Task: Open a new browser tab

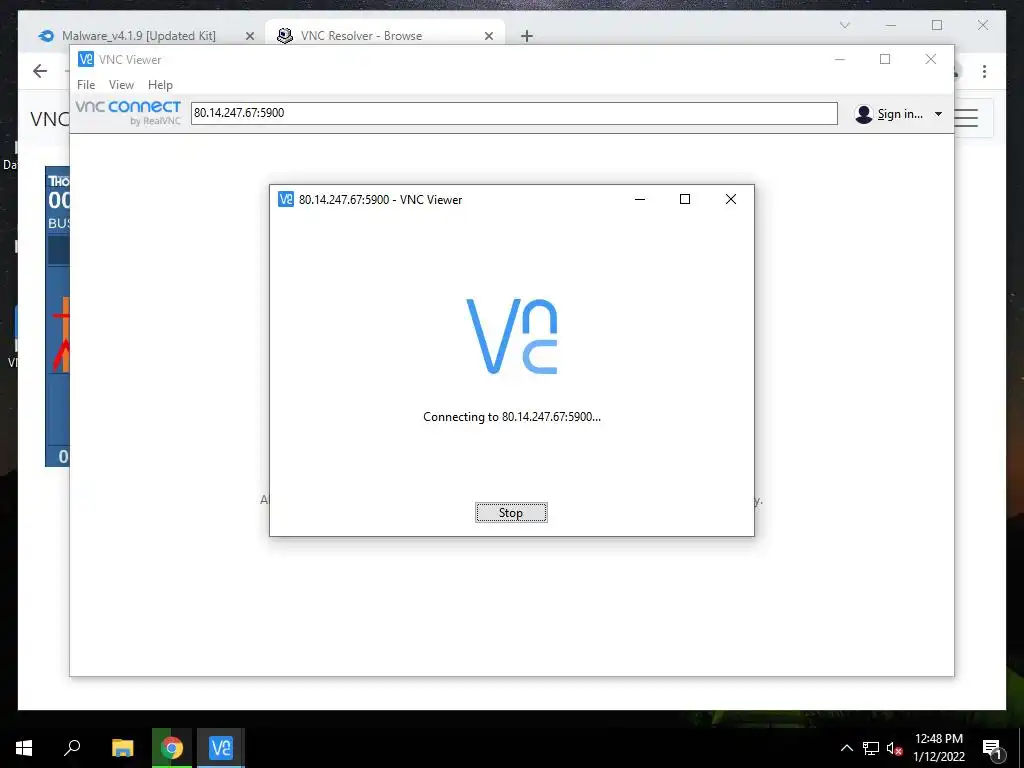Action: 527,36
